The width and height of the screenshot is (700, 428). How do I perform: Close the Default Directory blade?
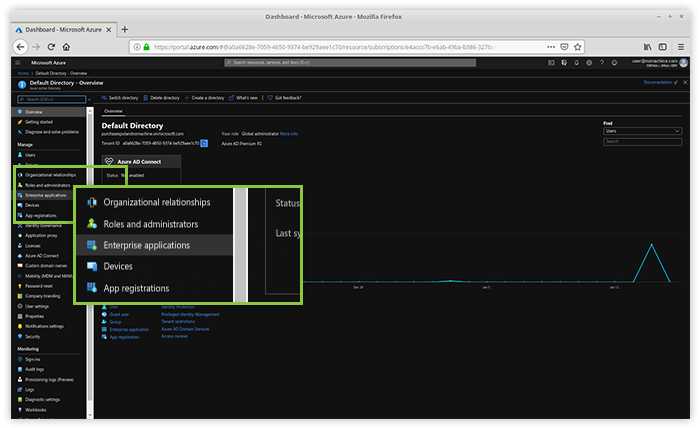click(x=685, y=83)
